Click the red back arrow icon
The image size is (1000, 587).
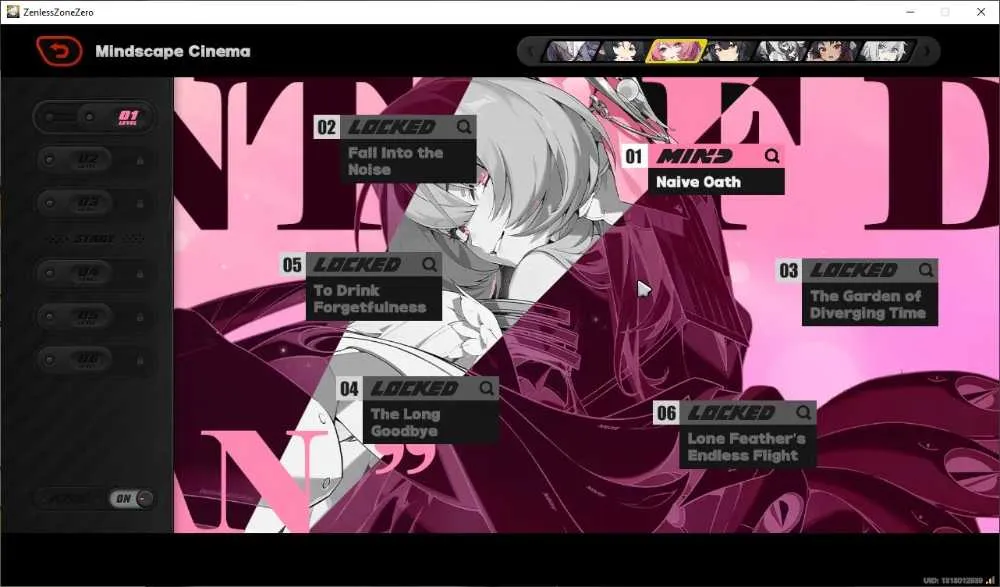59,51
